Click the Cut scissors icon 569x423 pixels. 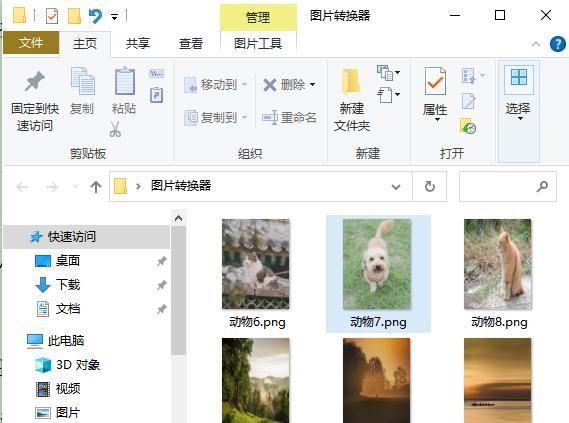point(115,129)
